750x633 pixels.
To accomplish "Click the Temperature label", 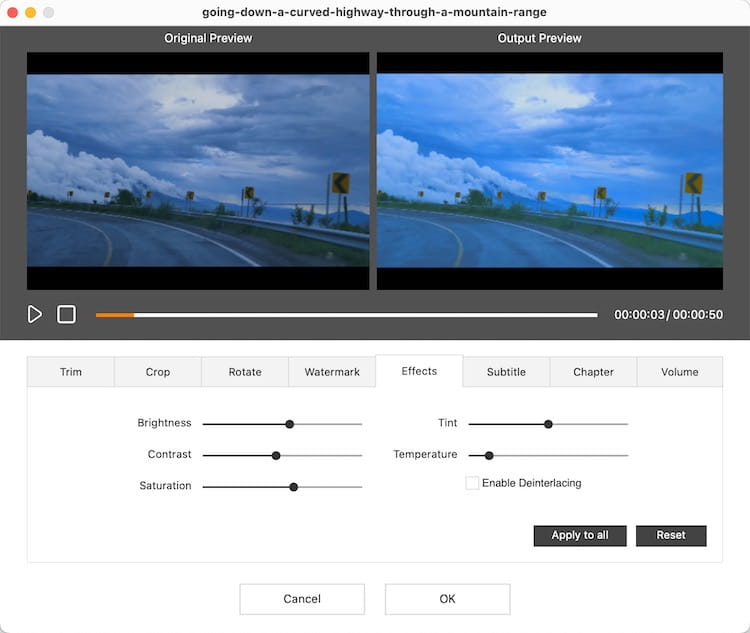I will coord(425,455).
